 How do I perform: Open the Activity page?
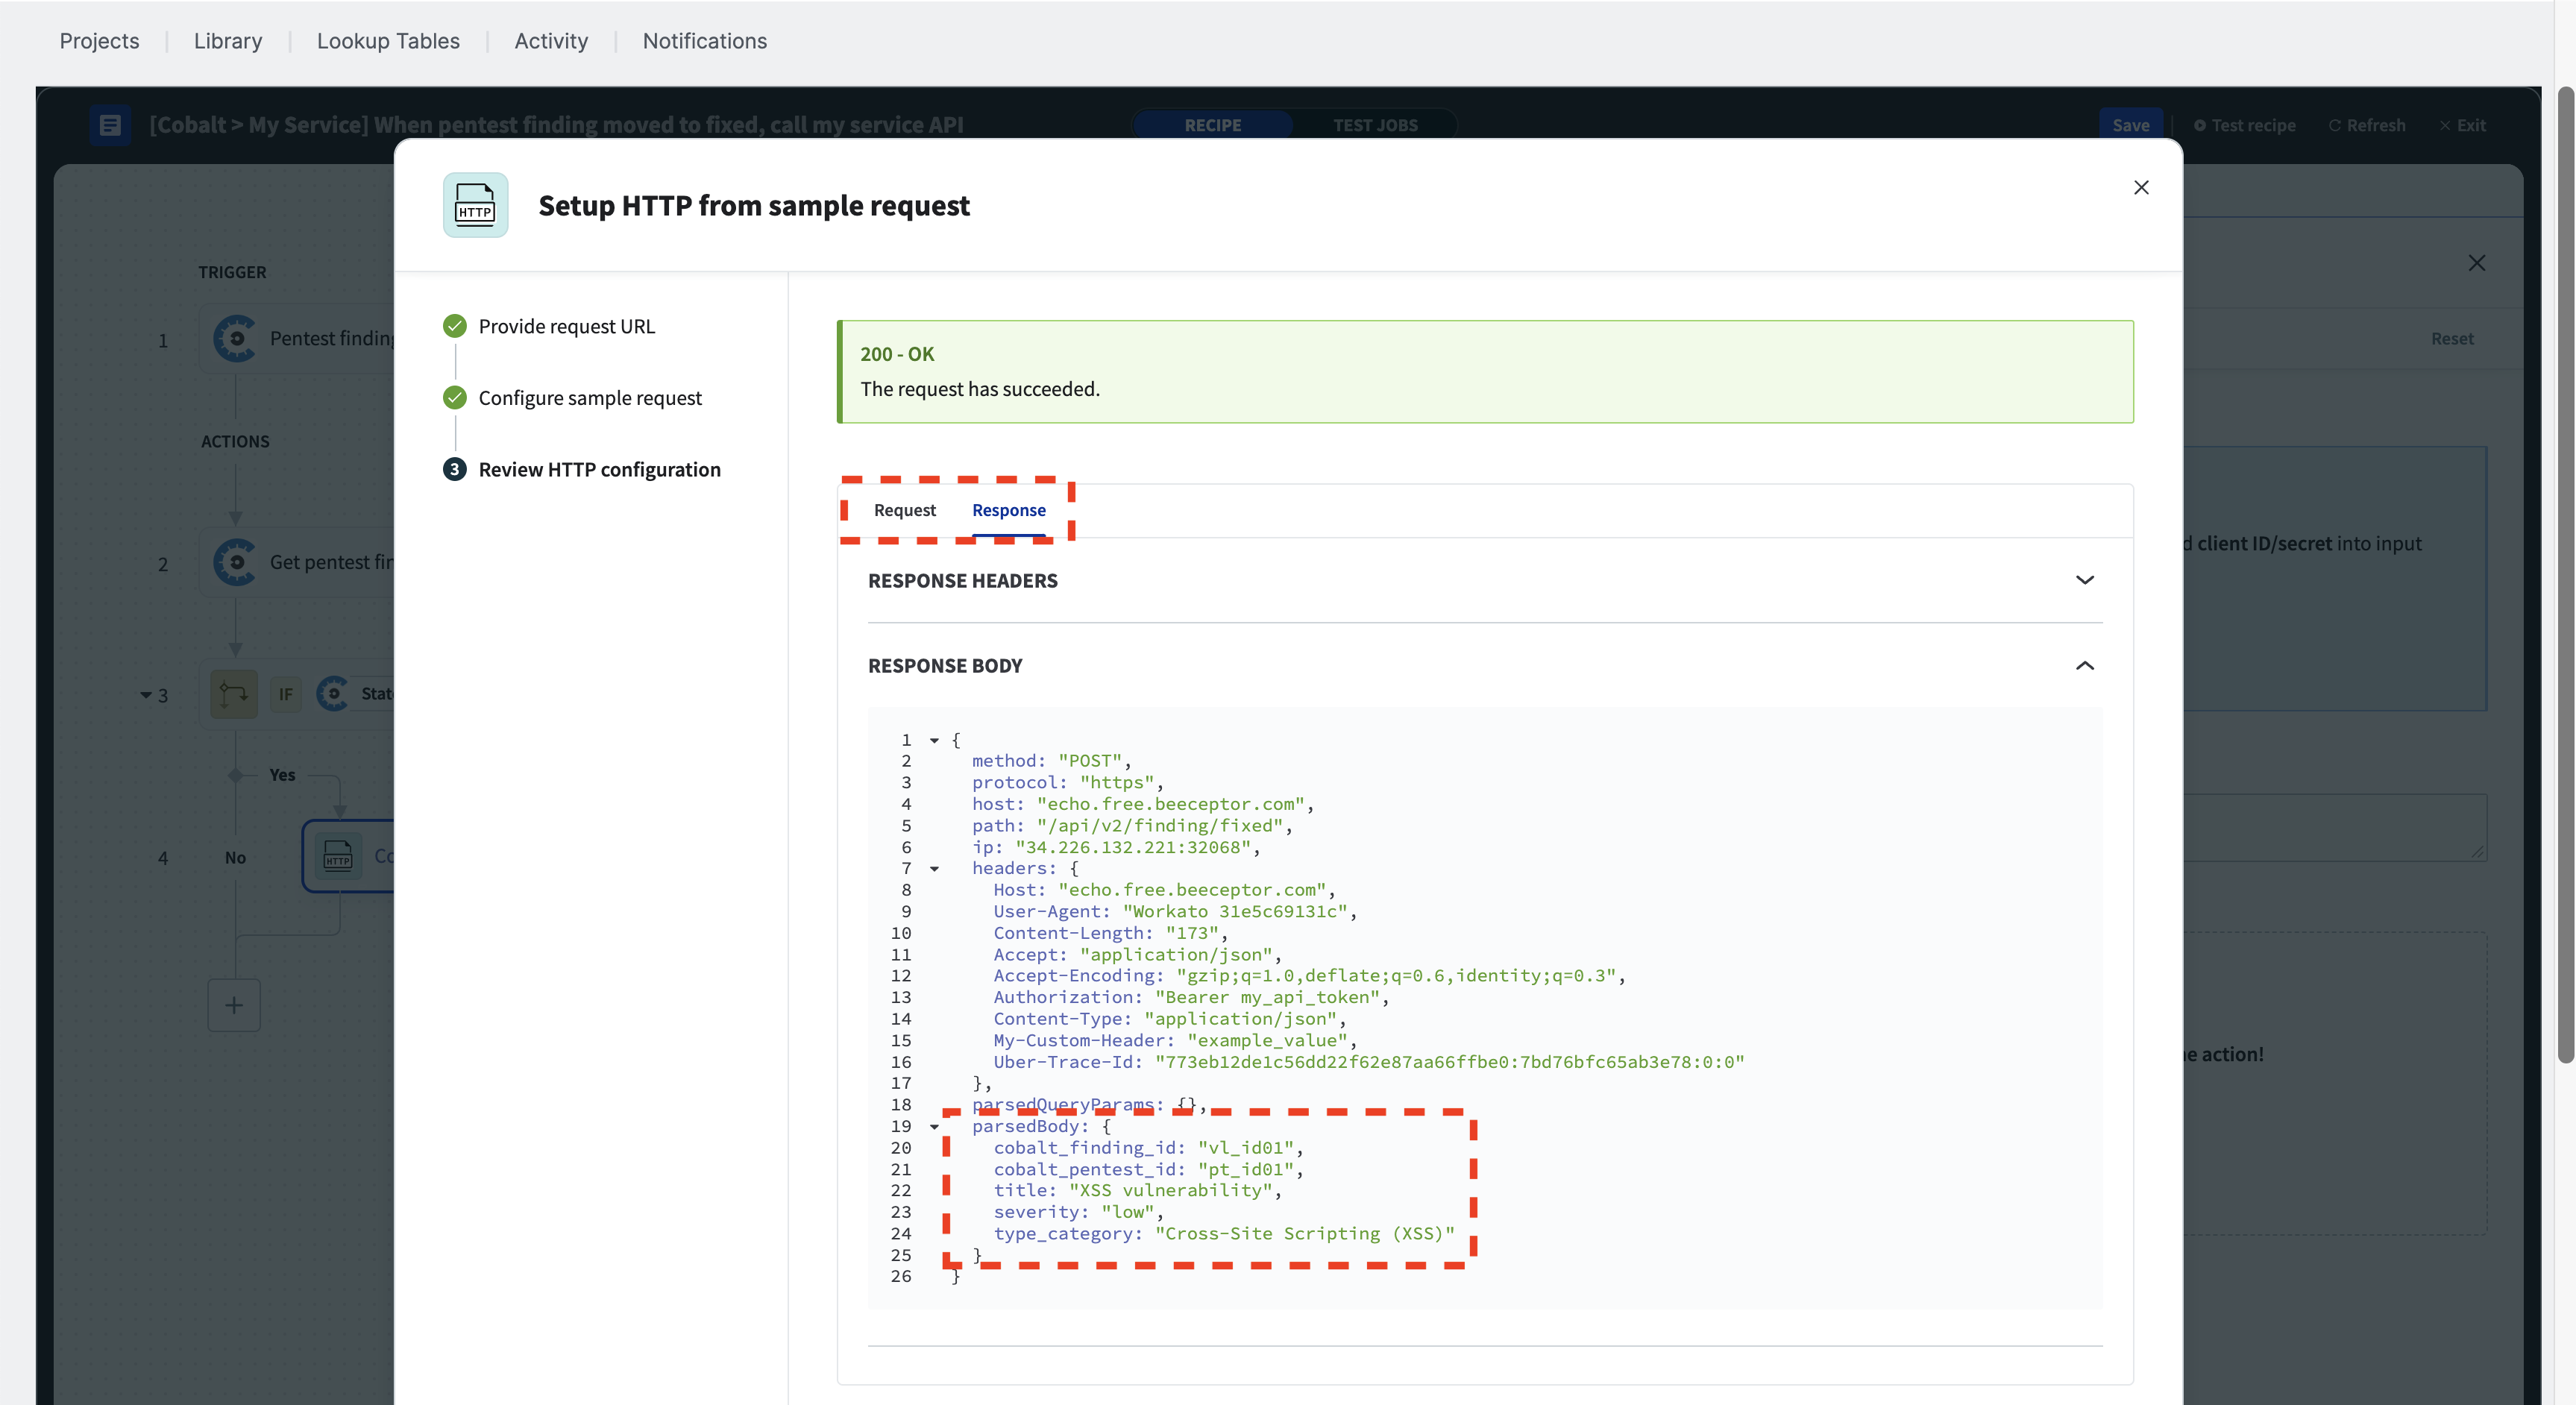pyautogui.click(x=551, y=41)
